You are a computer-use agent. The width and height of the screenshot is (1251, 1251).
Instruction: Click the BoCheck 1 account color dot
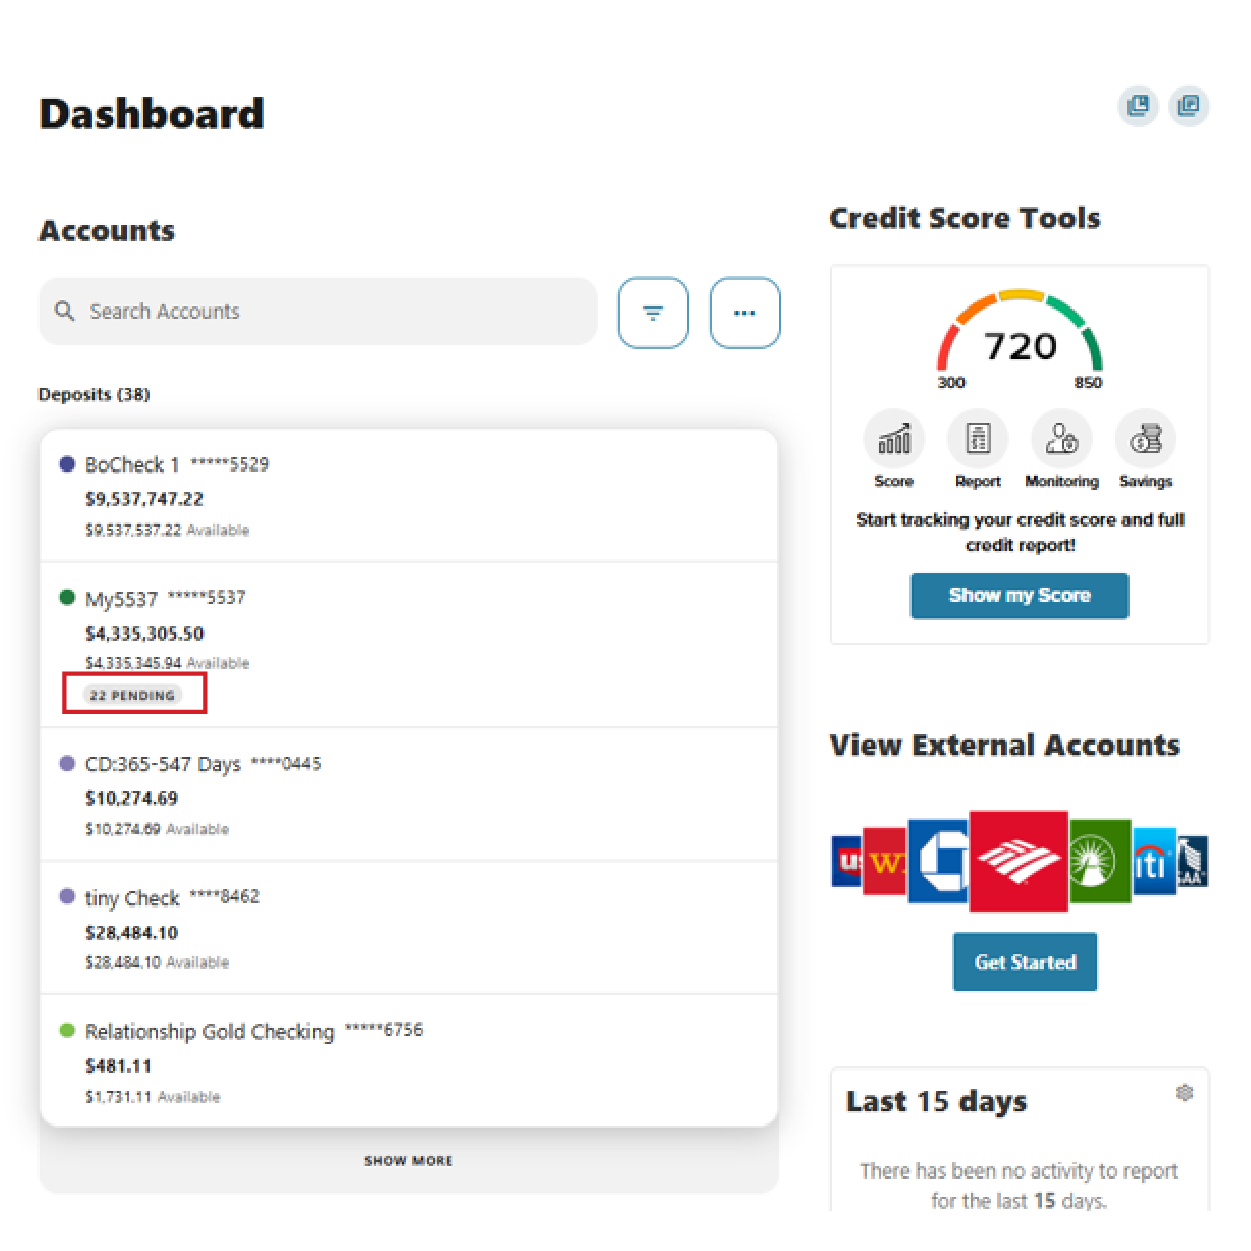tap(68, 464)
